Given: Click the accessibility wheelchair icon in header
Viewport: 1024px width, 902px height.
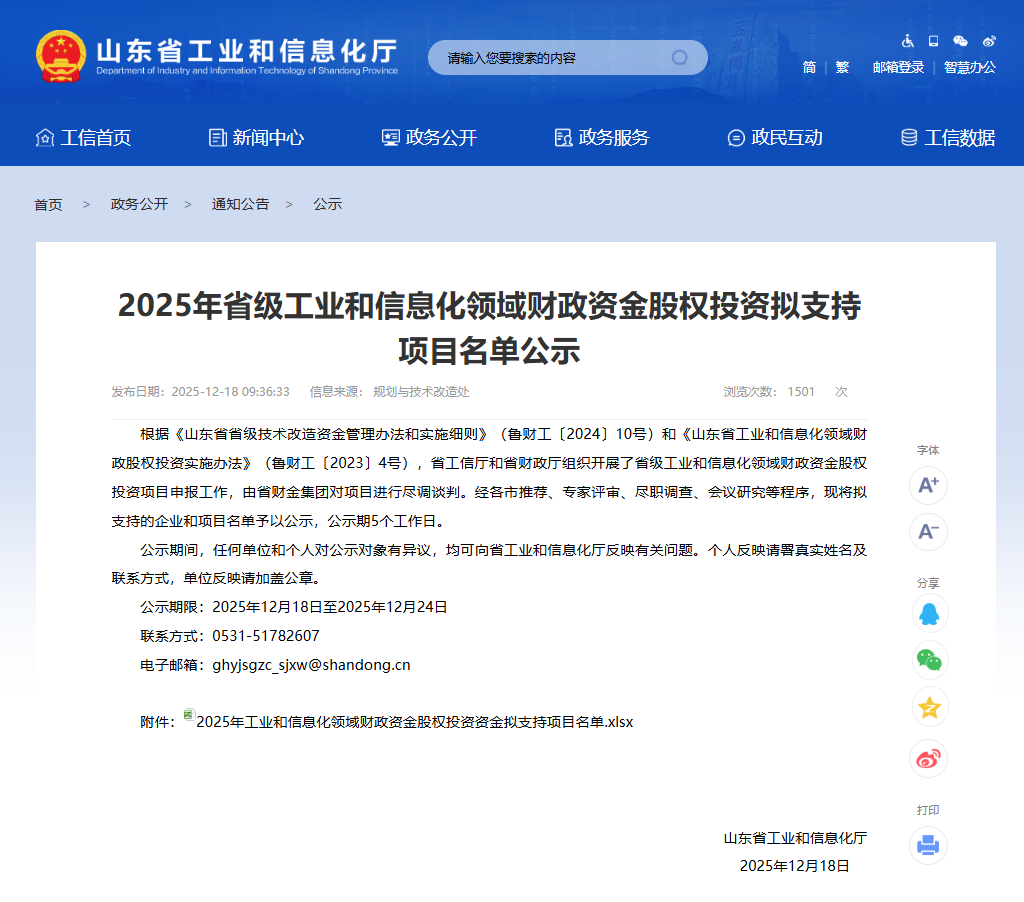Looking at the screenshot, I should (x=908, y=41).
